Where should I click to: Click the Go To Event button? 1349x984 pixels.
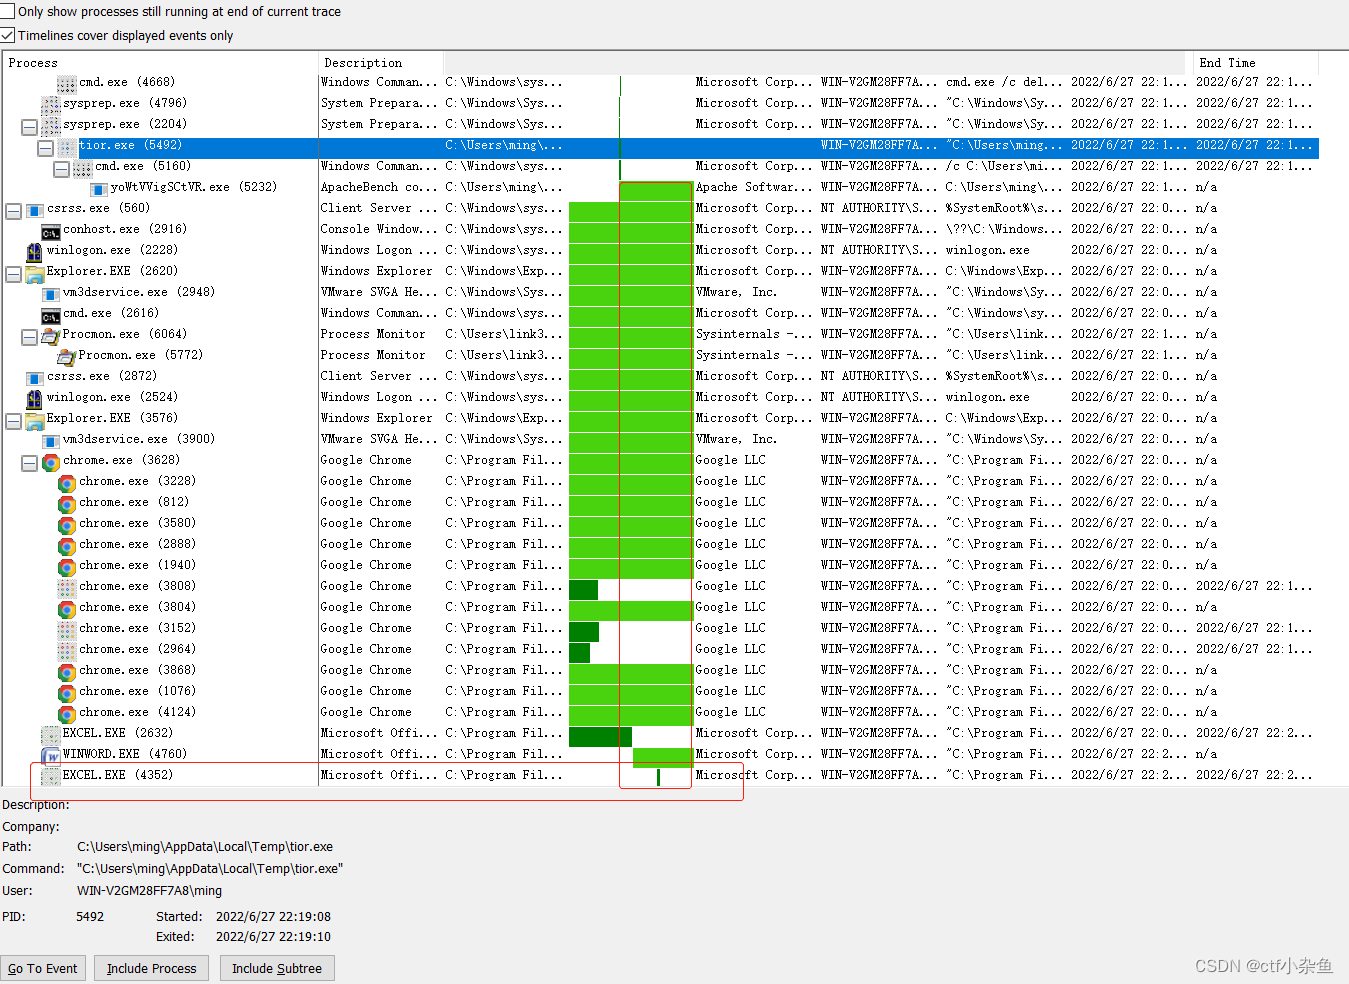click(43, 968)
